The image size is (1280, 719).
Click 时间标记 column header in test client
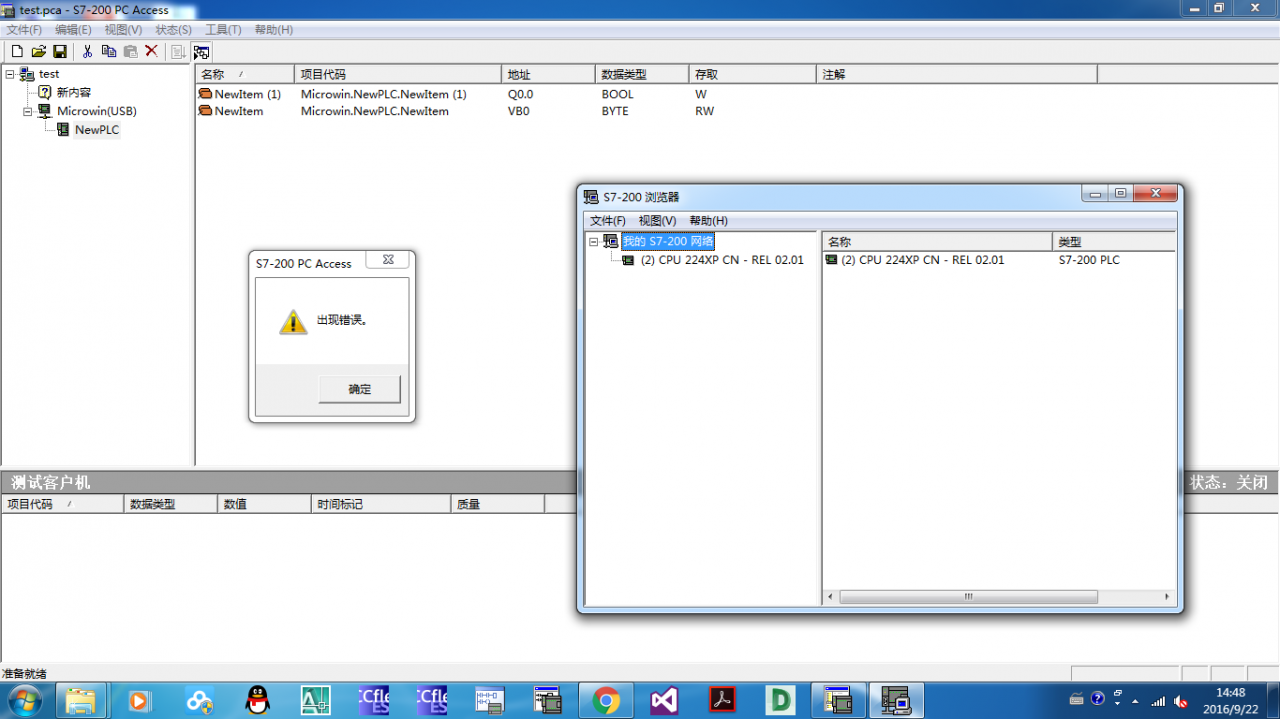tap(381, 504)
